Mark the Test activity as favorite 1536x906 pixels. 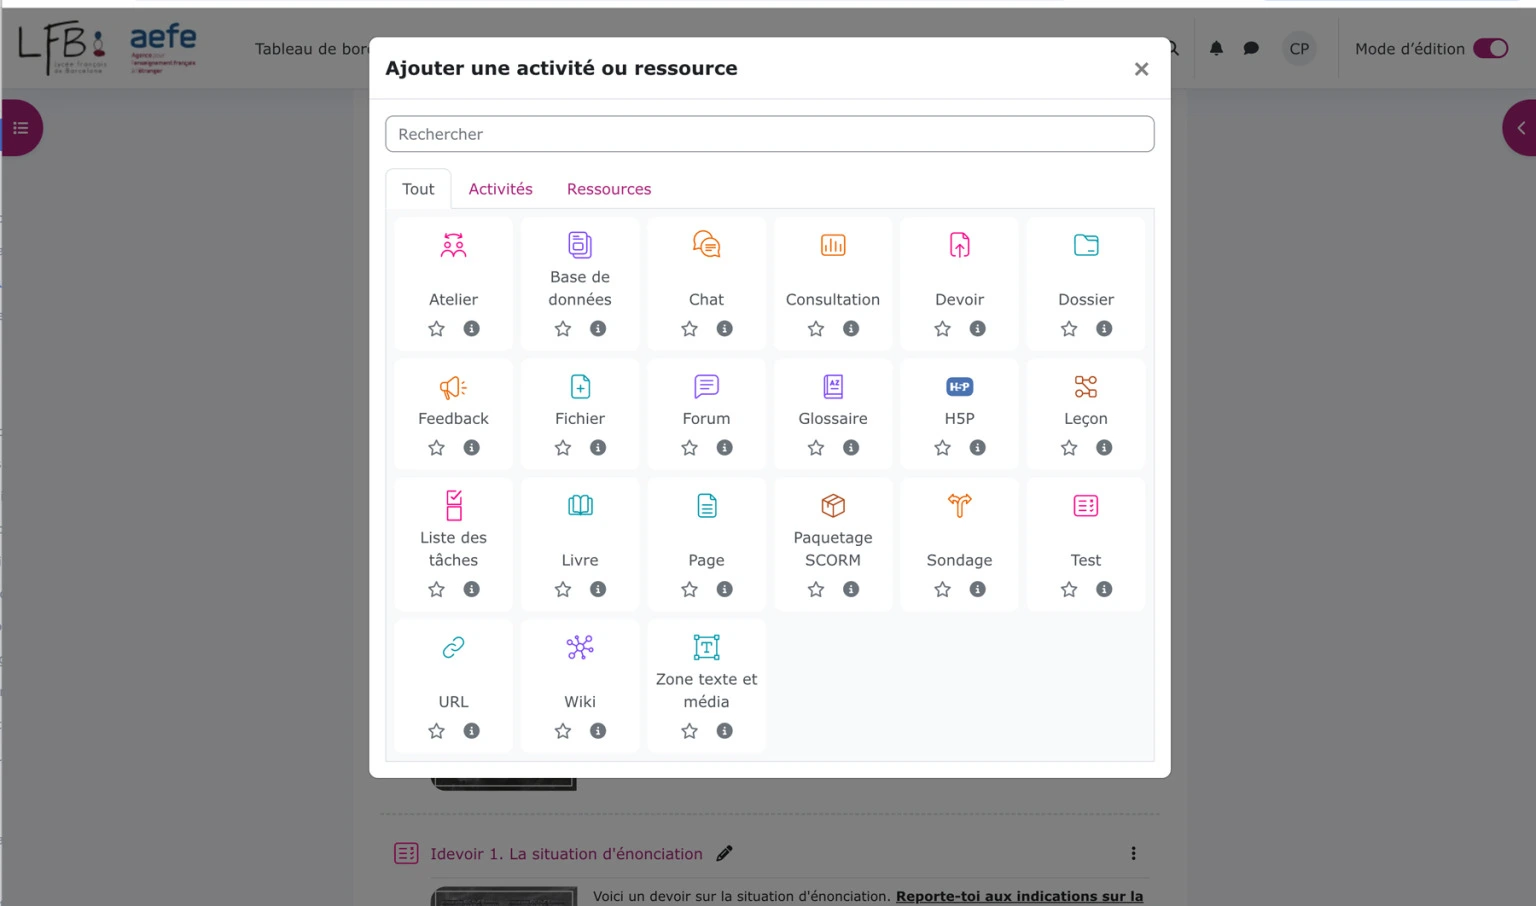pyautogui.click(x=1069, y=589)
